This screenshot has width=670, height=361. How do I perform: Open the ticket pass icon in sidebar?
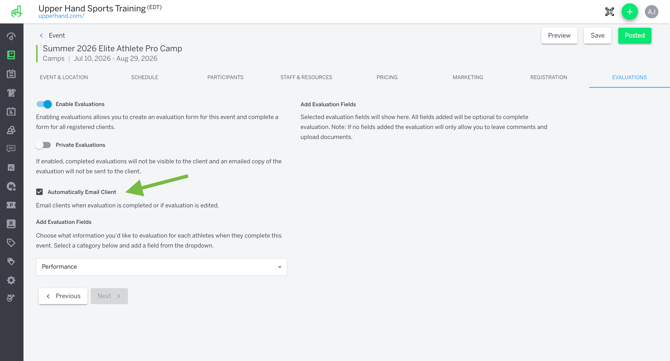pyautogui.click(x=11, y=205)
